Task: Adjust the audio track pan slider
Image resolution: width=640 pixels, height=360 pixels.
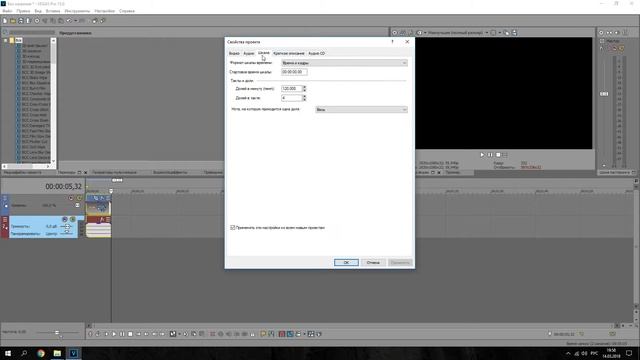Action: point(67,234)
